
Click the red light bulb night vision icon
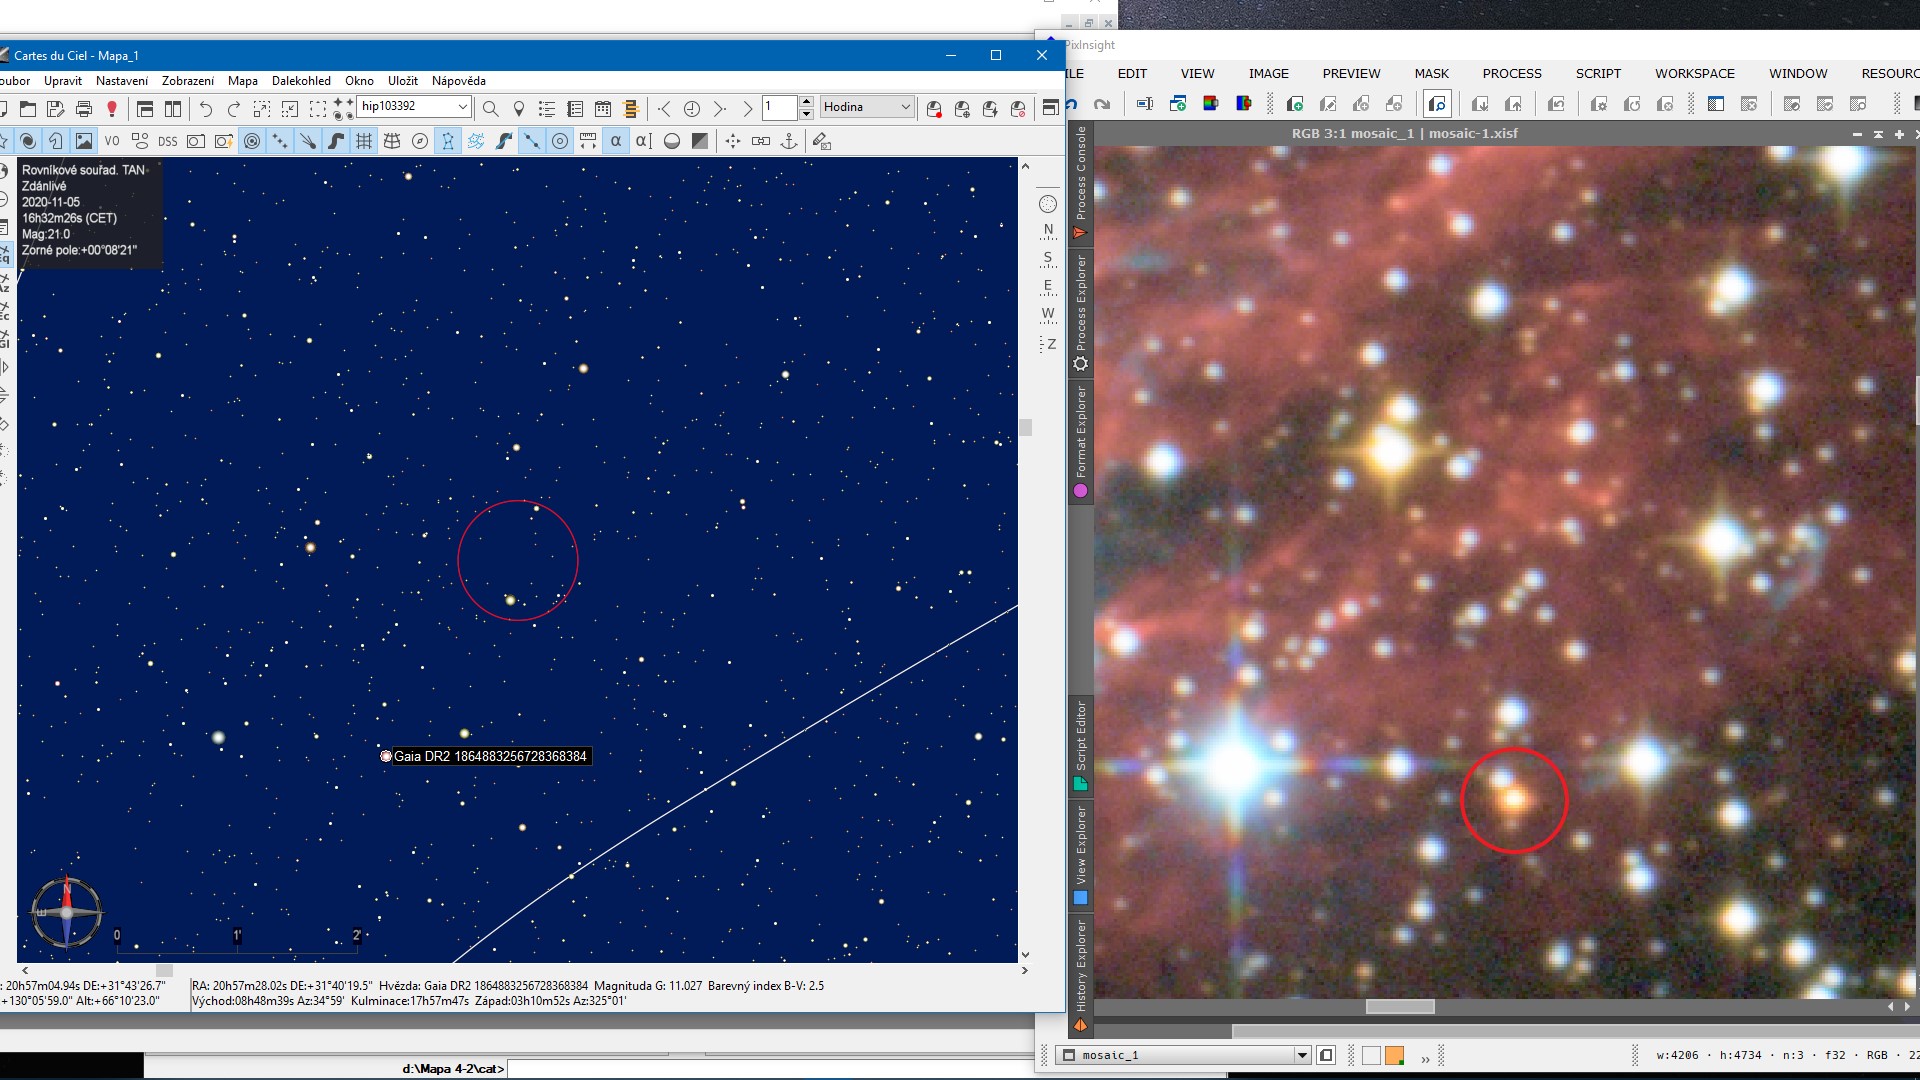click(x=112, y=109)
